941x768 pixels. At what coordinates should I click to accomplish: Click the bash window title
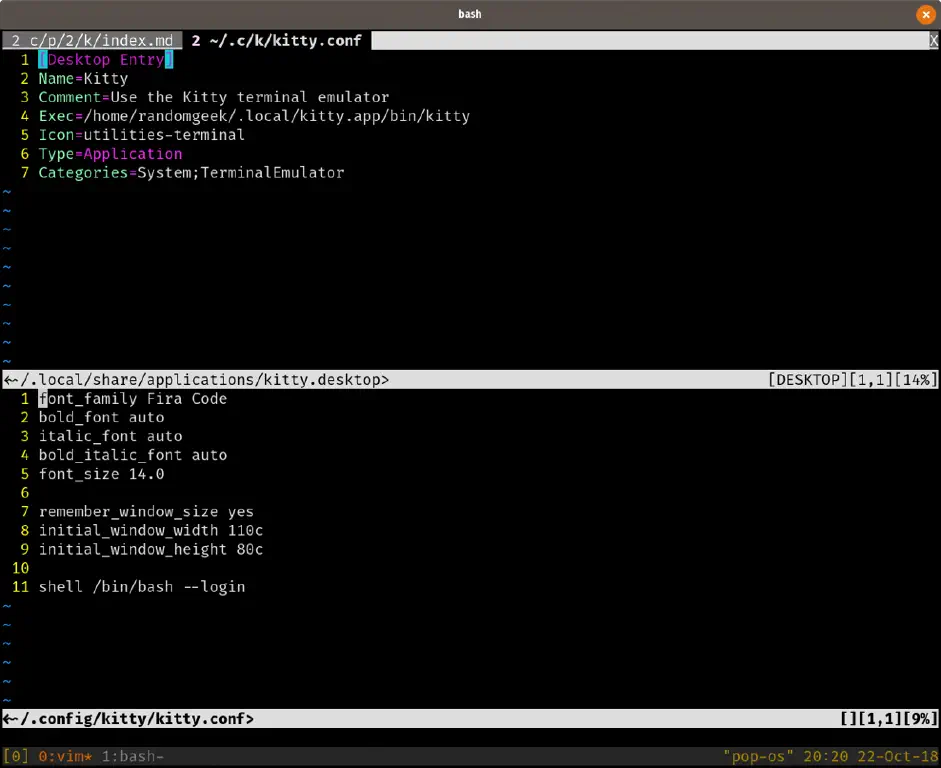pyautogui.click(x=470, y=14)
